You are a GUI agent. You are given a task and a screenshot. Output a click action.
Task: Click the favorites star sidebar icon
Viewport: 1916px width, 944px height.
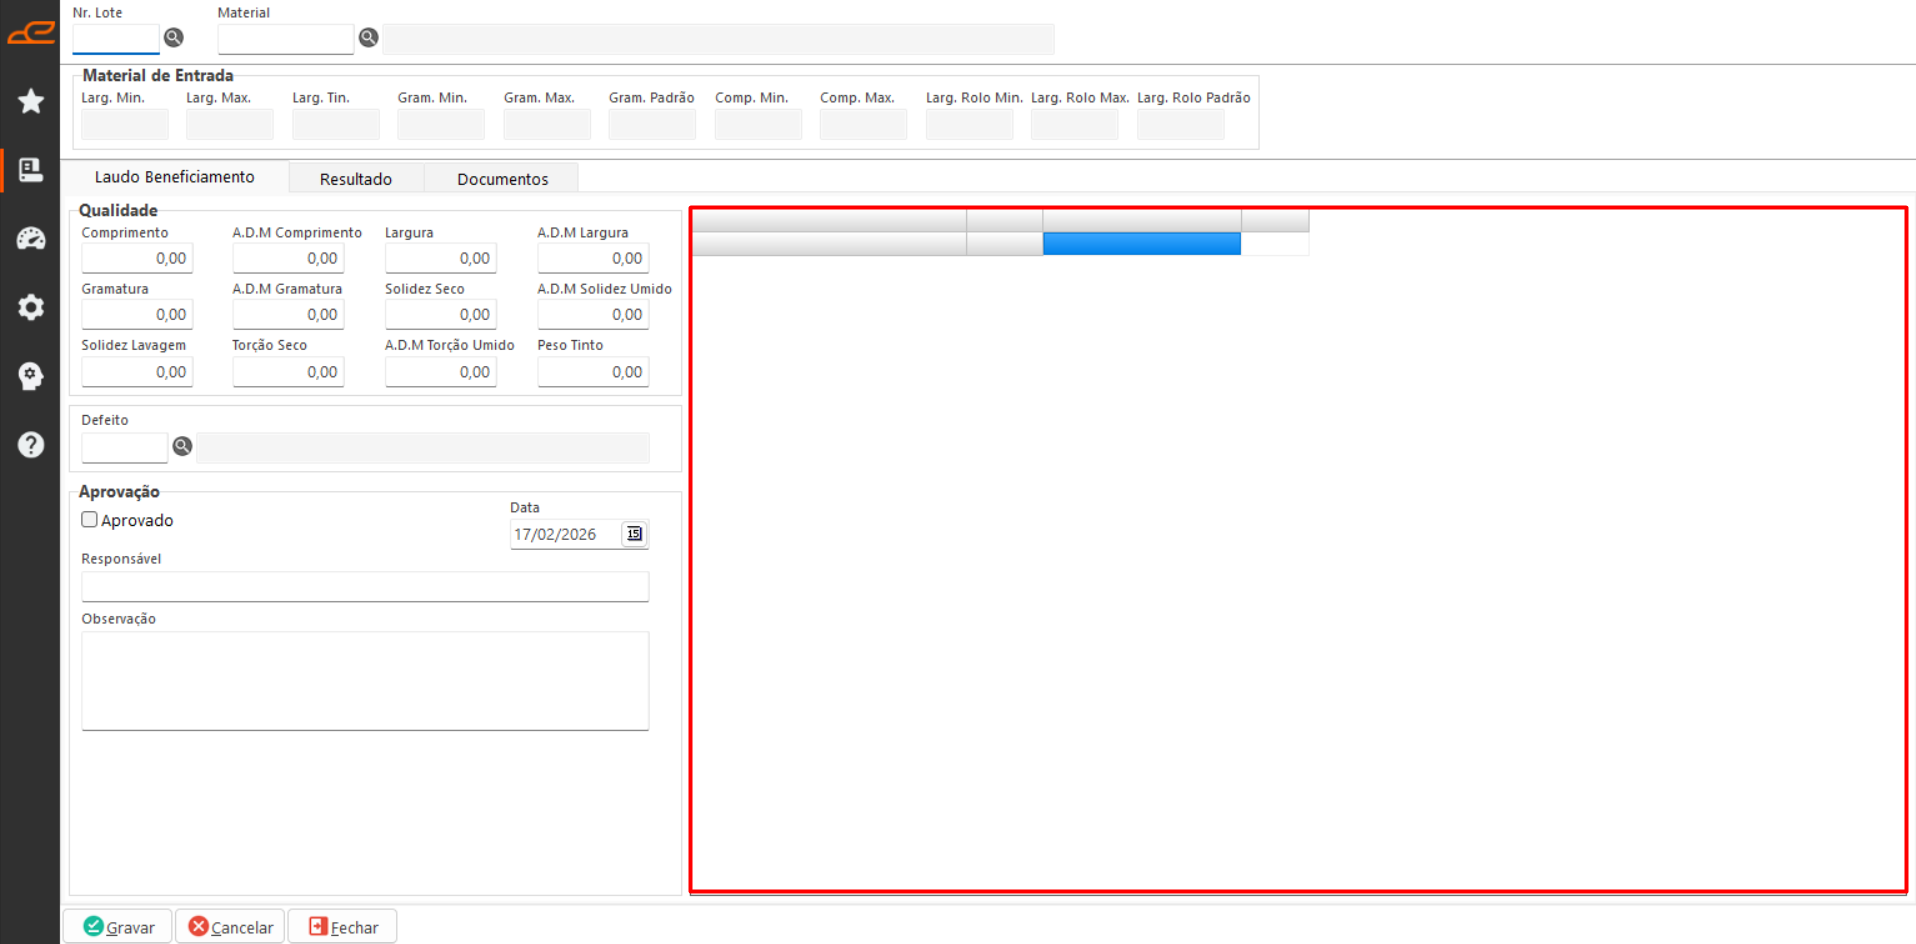click(31, 101)
